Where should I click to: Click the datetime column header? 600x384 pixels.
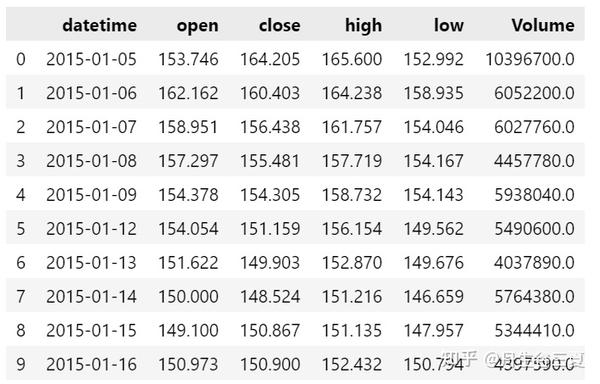(x=99, y=26)
